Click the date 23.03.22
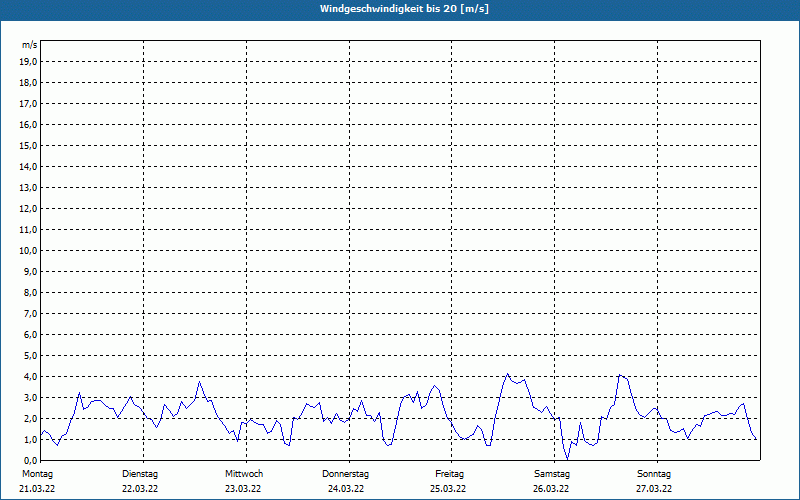The width and height of the screenshot is (800, 500). pos(243,489)
